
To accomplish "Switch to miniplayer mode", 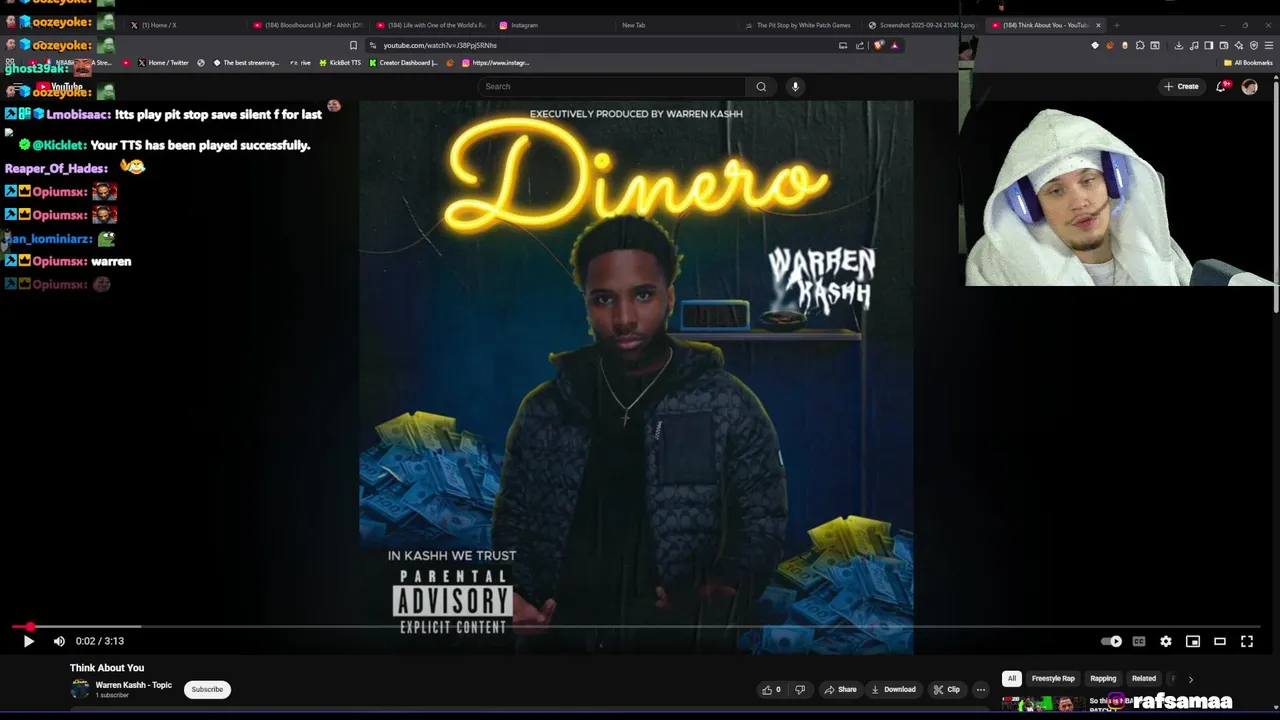I will [x=1193, y=641].
